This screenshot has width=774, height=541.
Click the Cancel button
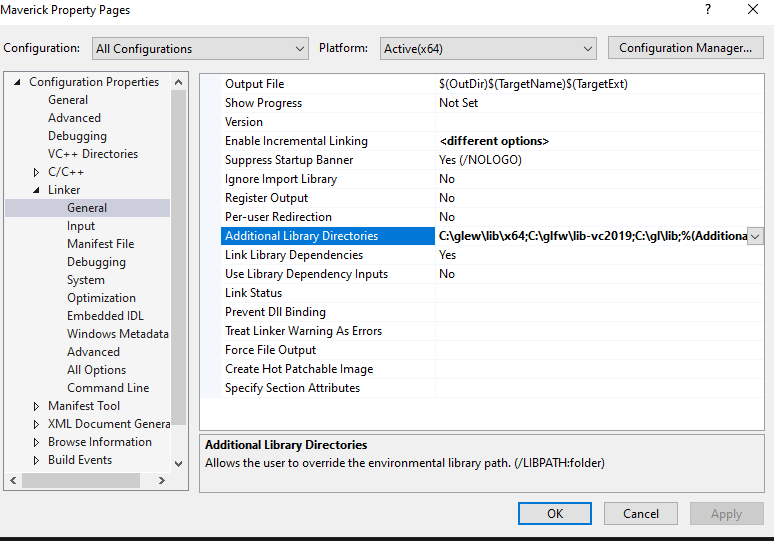(641, 513)
